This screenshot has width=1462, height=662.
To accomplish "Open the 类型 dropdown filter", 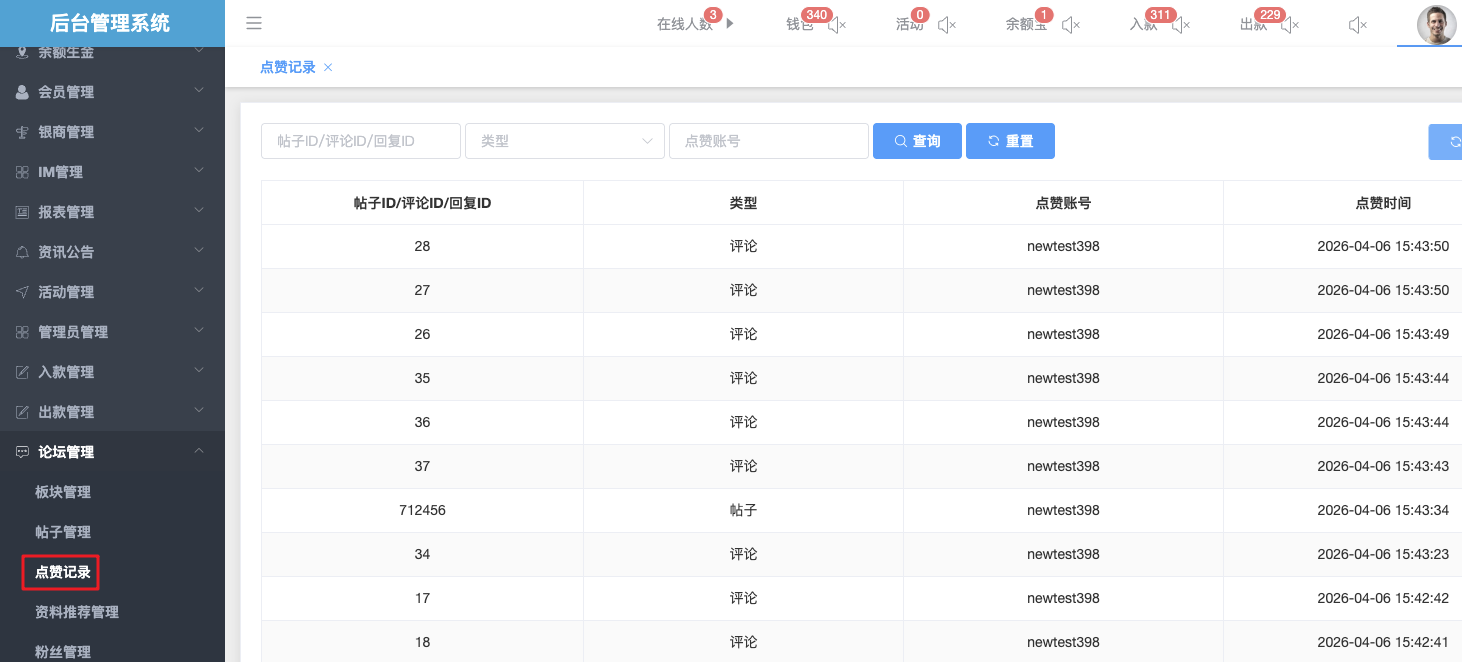I will (565, 141).
